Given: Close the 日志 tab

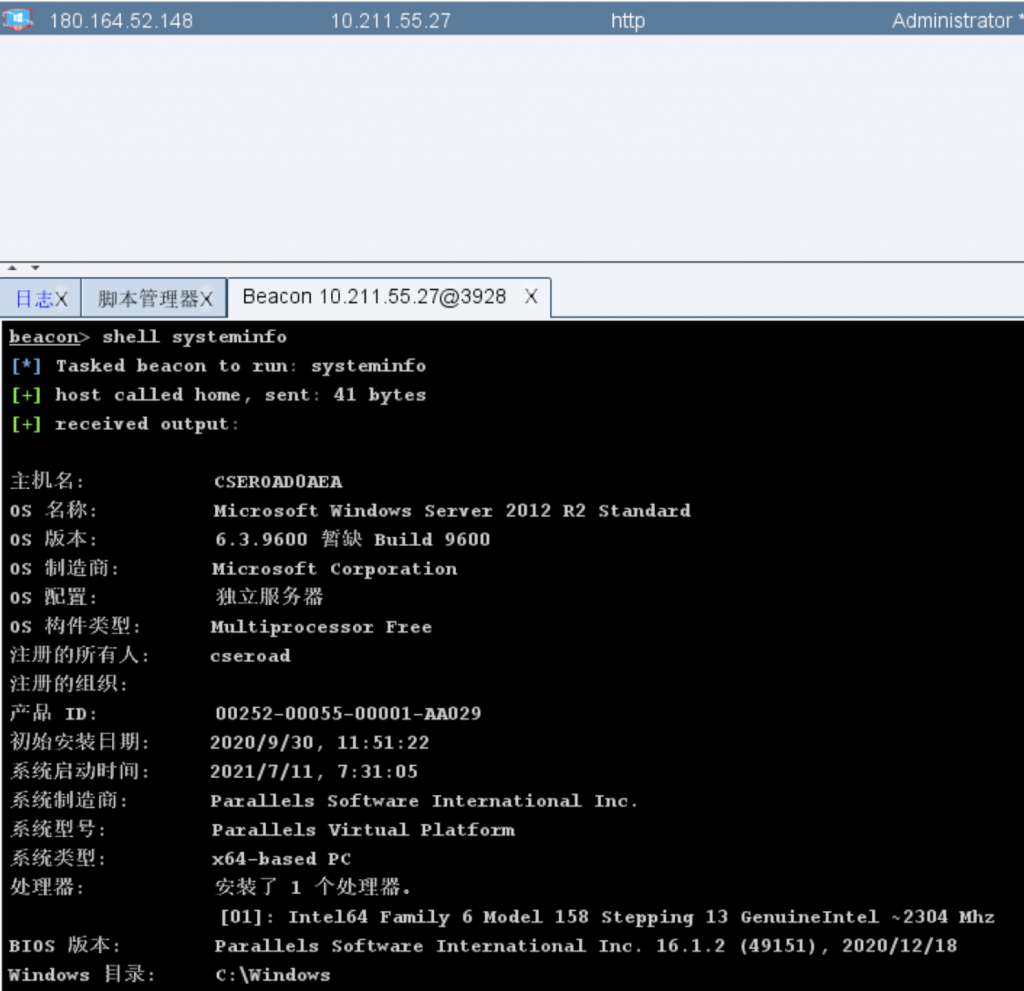Looking at the screenshot, I should coord(61,299).
